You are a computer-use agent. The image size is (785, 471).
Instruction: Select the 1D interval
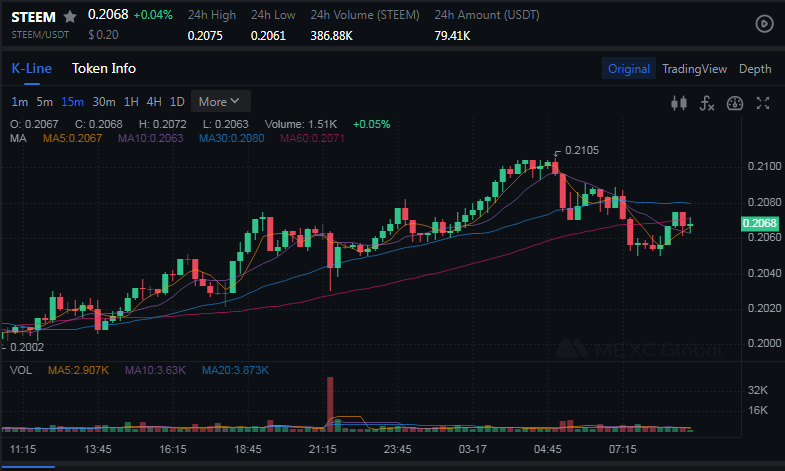pos(177,101)
